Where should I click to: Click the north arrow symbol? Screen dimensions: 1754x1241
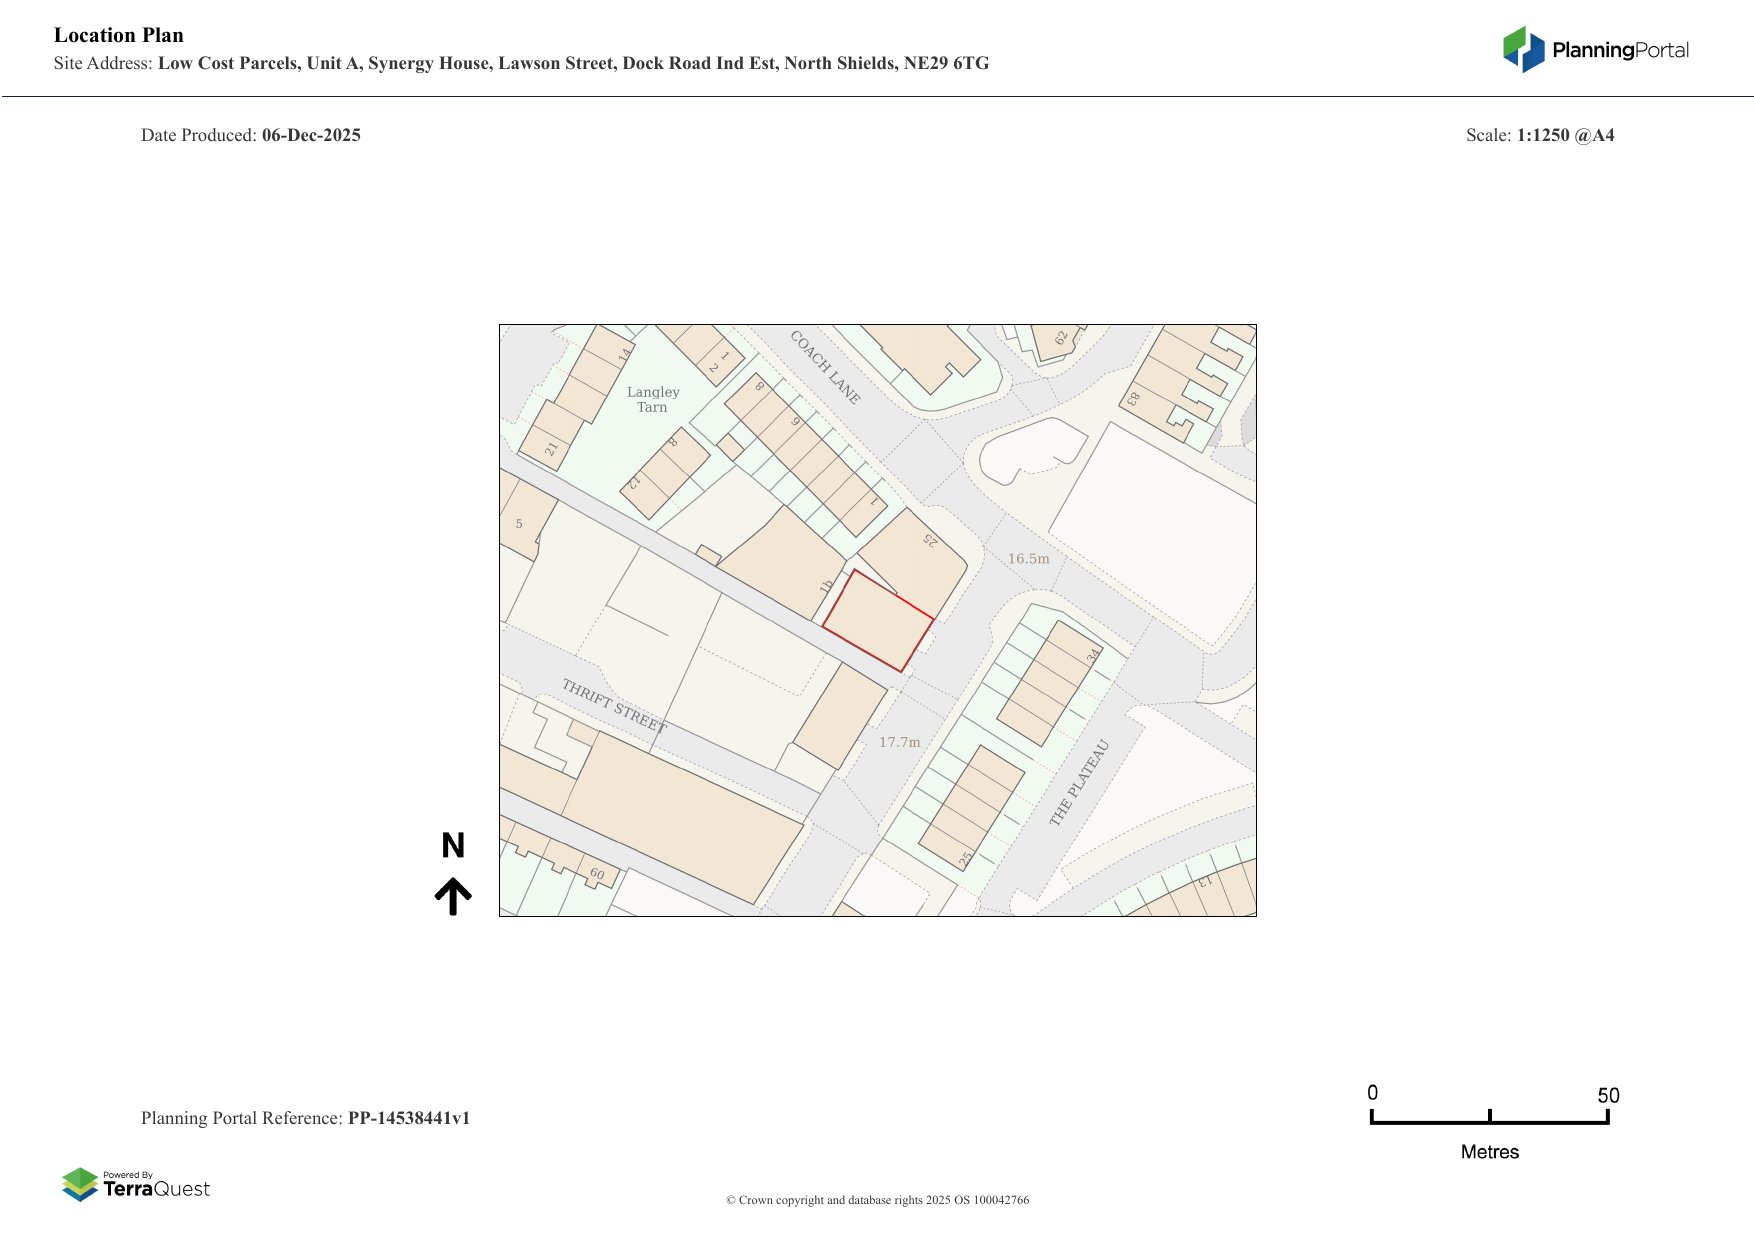click(453, 896)
